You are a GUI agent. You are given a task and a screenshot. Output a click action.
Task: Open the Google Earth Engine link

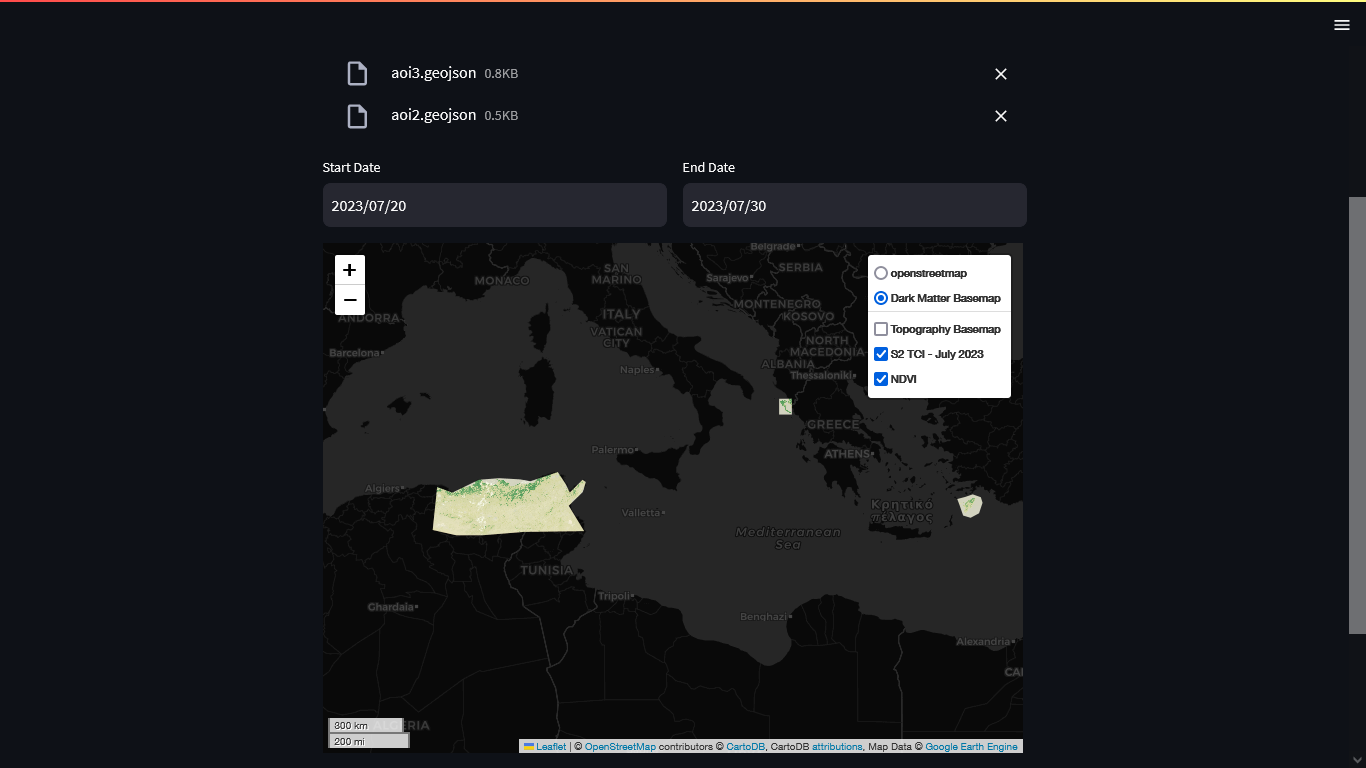point(971,747)
